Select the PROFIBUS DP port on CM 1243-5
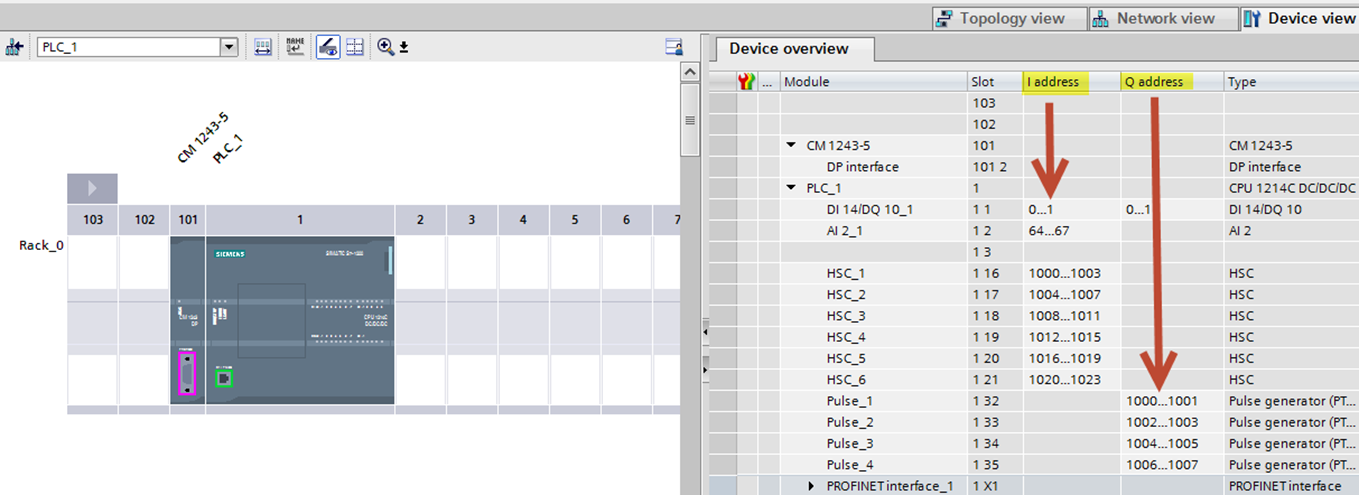This screenshot has width=1359, height=495. [x=186, y=371]
